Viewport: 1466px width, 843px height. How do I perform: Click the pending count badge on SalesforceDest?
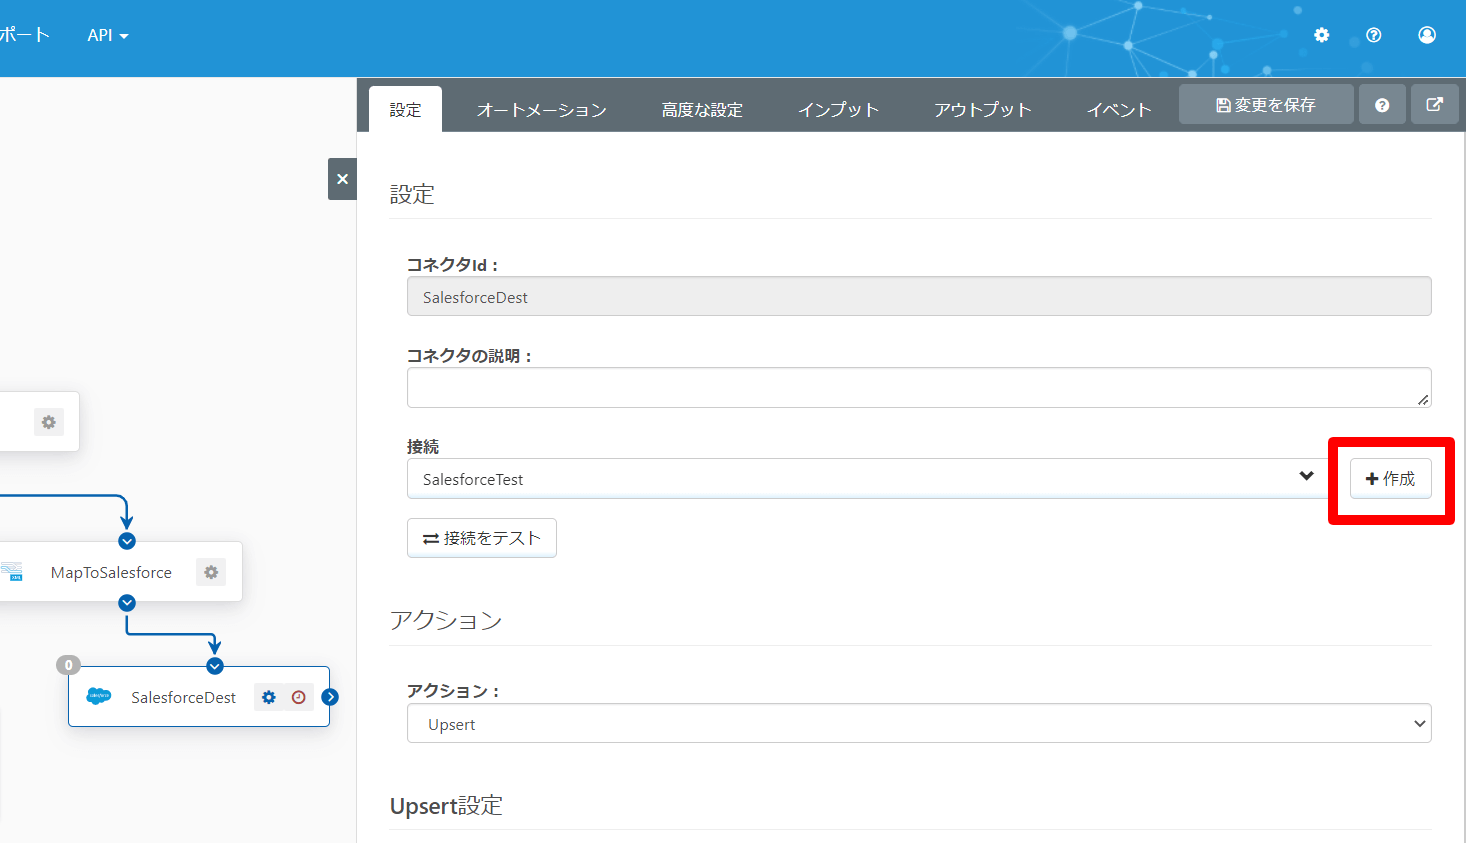click(x=68, y=665)
